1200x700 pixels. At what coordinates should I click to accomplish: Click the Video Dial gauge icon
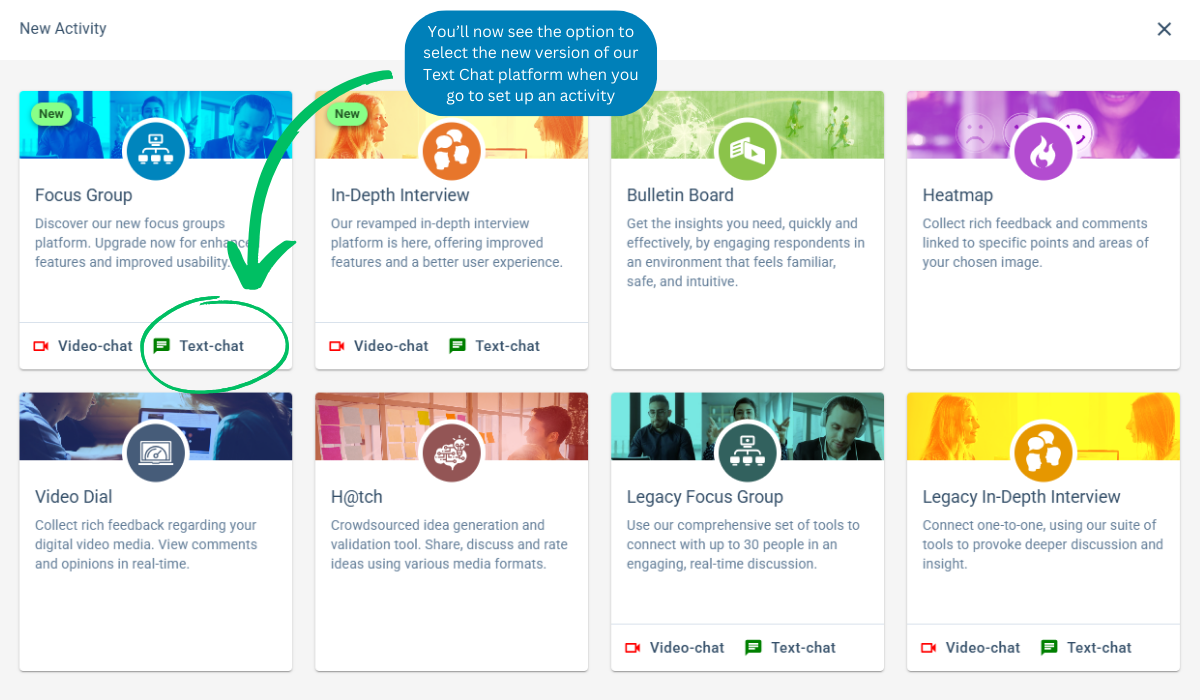pyautogui.click(x=155, y=452)
